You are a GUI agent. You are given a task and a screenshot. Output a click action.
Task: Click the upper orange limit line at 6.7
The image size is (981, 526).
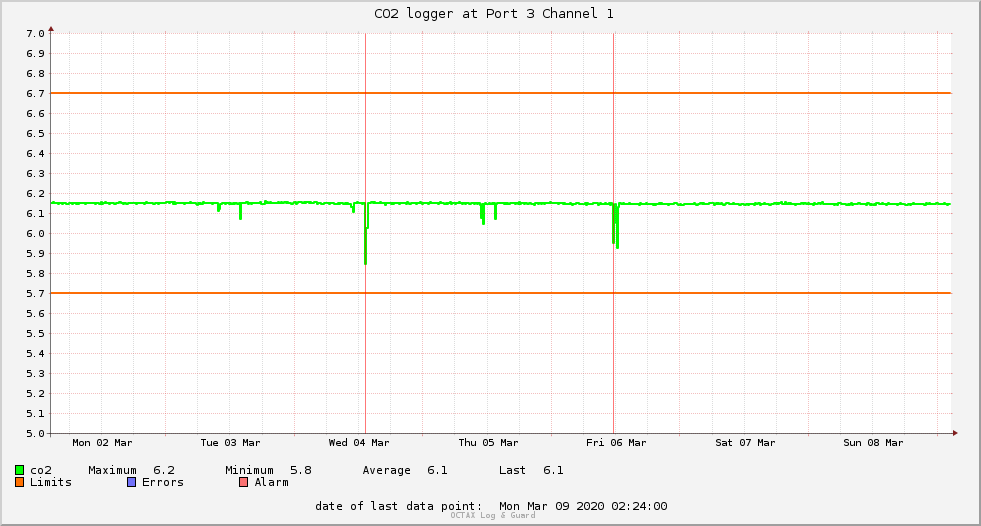501,93
